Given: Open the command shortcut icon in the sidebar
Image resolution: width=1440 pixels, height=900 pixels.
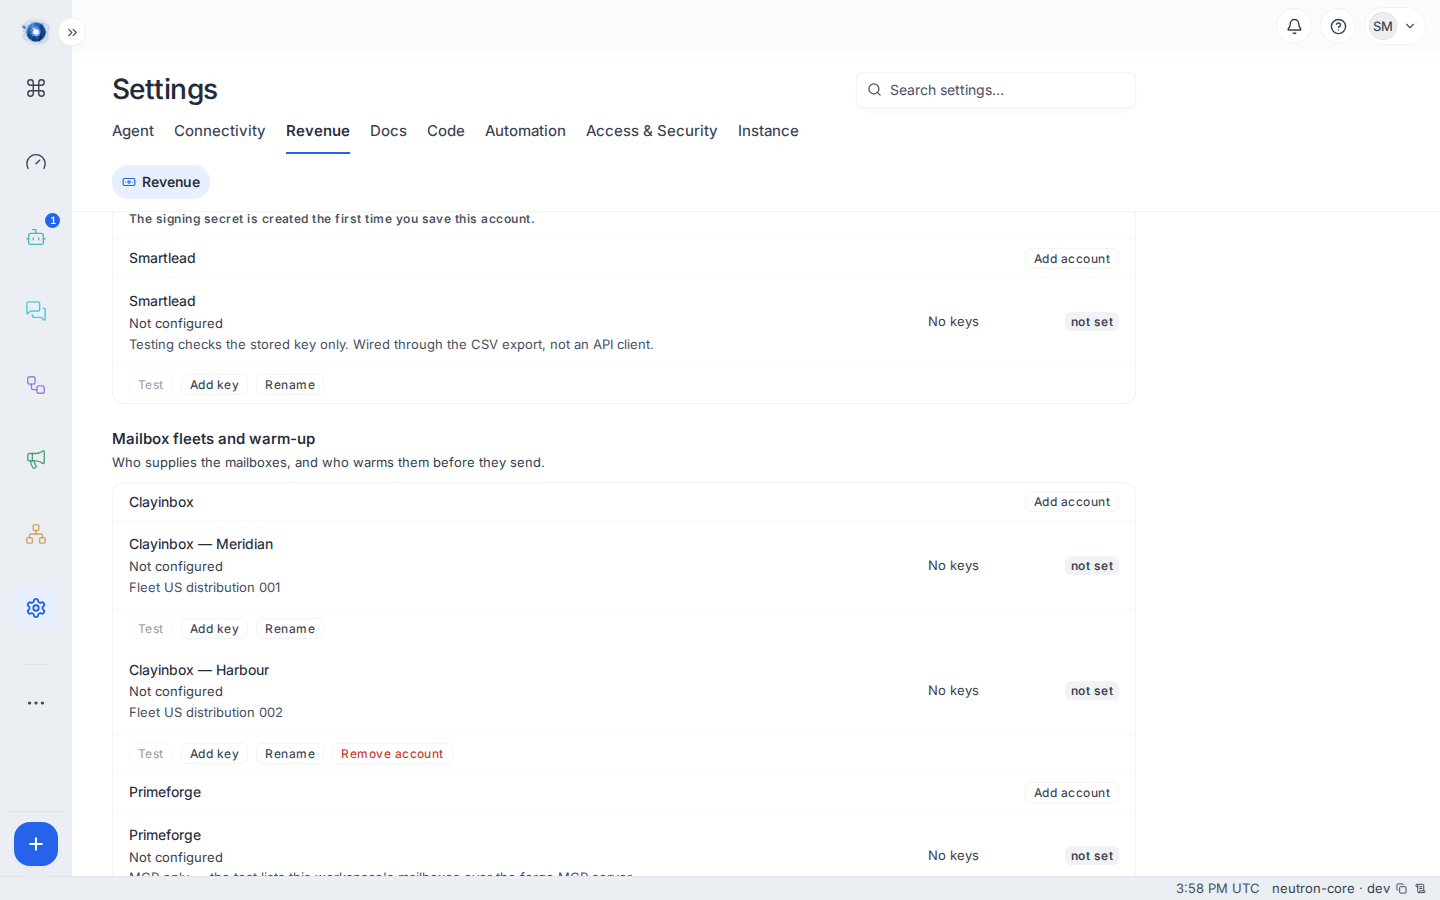Looking at the screenshot, I should (x=36, y=88).
